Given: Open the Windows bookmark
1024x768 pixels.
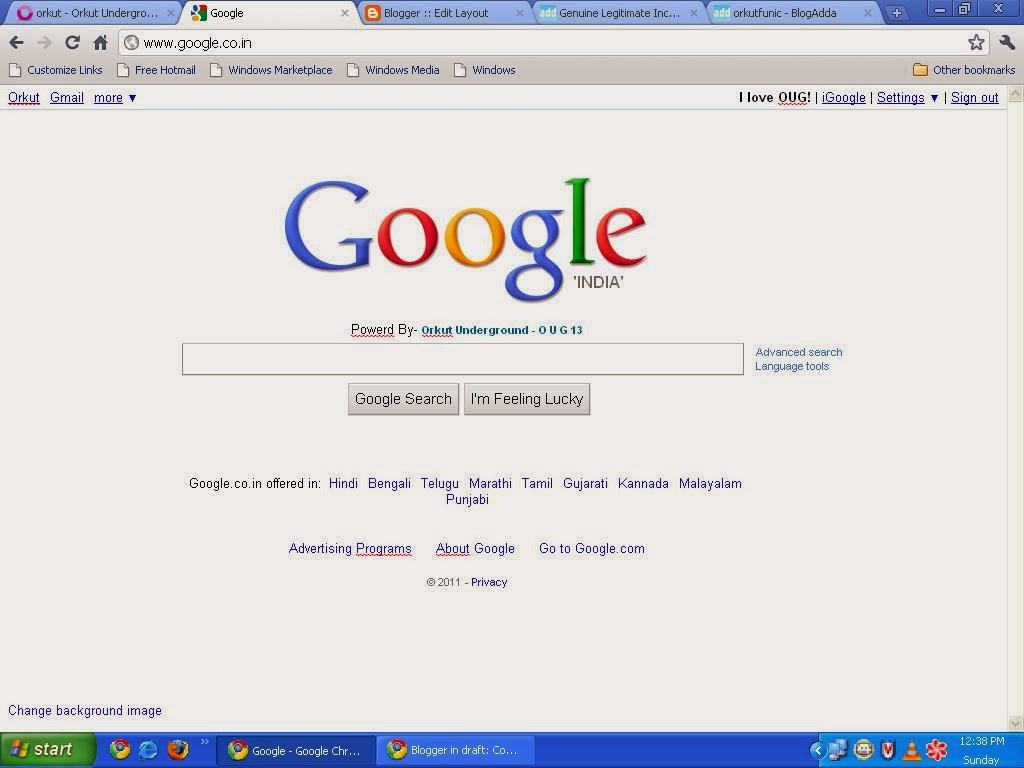Looking at the screenshot, I should point(485,70).
